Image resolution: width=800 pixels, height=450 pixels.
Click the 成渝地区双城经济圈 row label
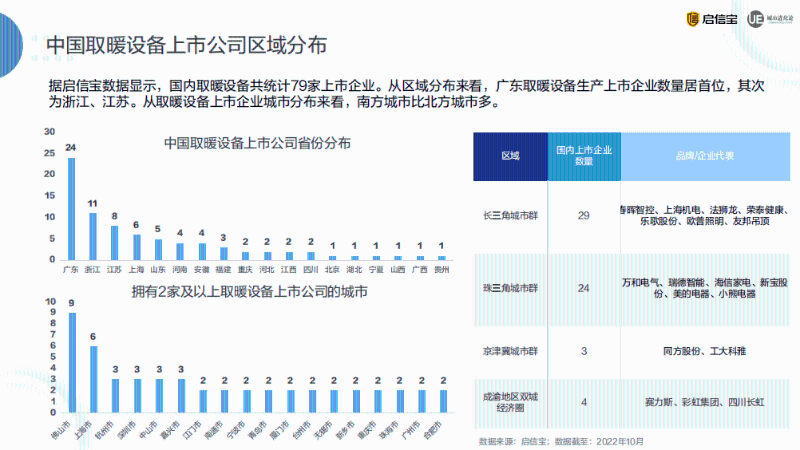pyautogui.click(x=510, y=401)
